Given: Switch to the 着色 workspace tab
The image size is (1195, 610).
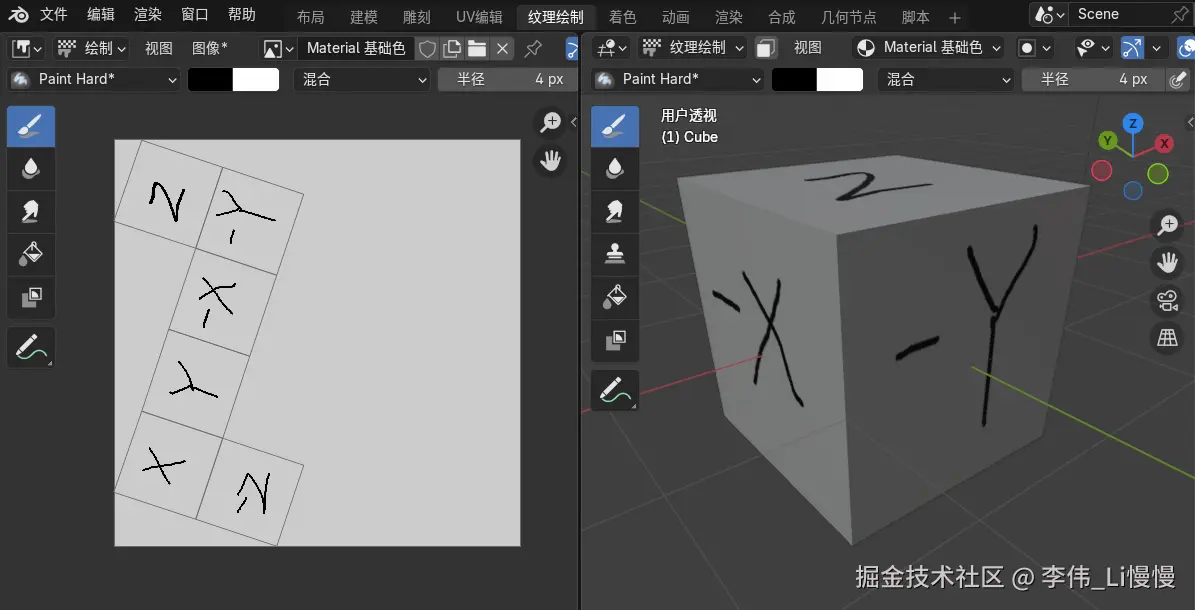Looking at the screenshot, I should tap(623, 17).
